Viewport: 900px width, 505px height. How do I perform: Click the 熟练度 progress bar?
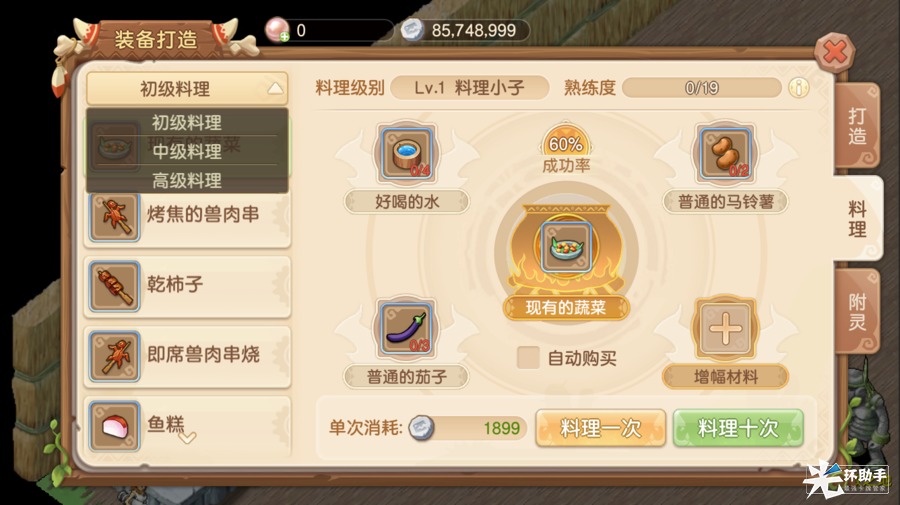click(701, 88)
